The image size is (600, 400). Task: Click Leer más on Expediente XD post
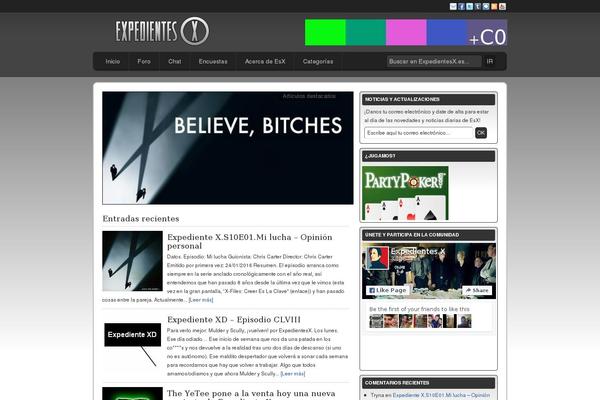pos(293,374)
